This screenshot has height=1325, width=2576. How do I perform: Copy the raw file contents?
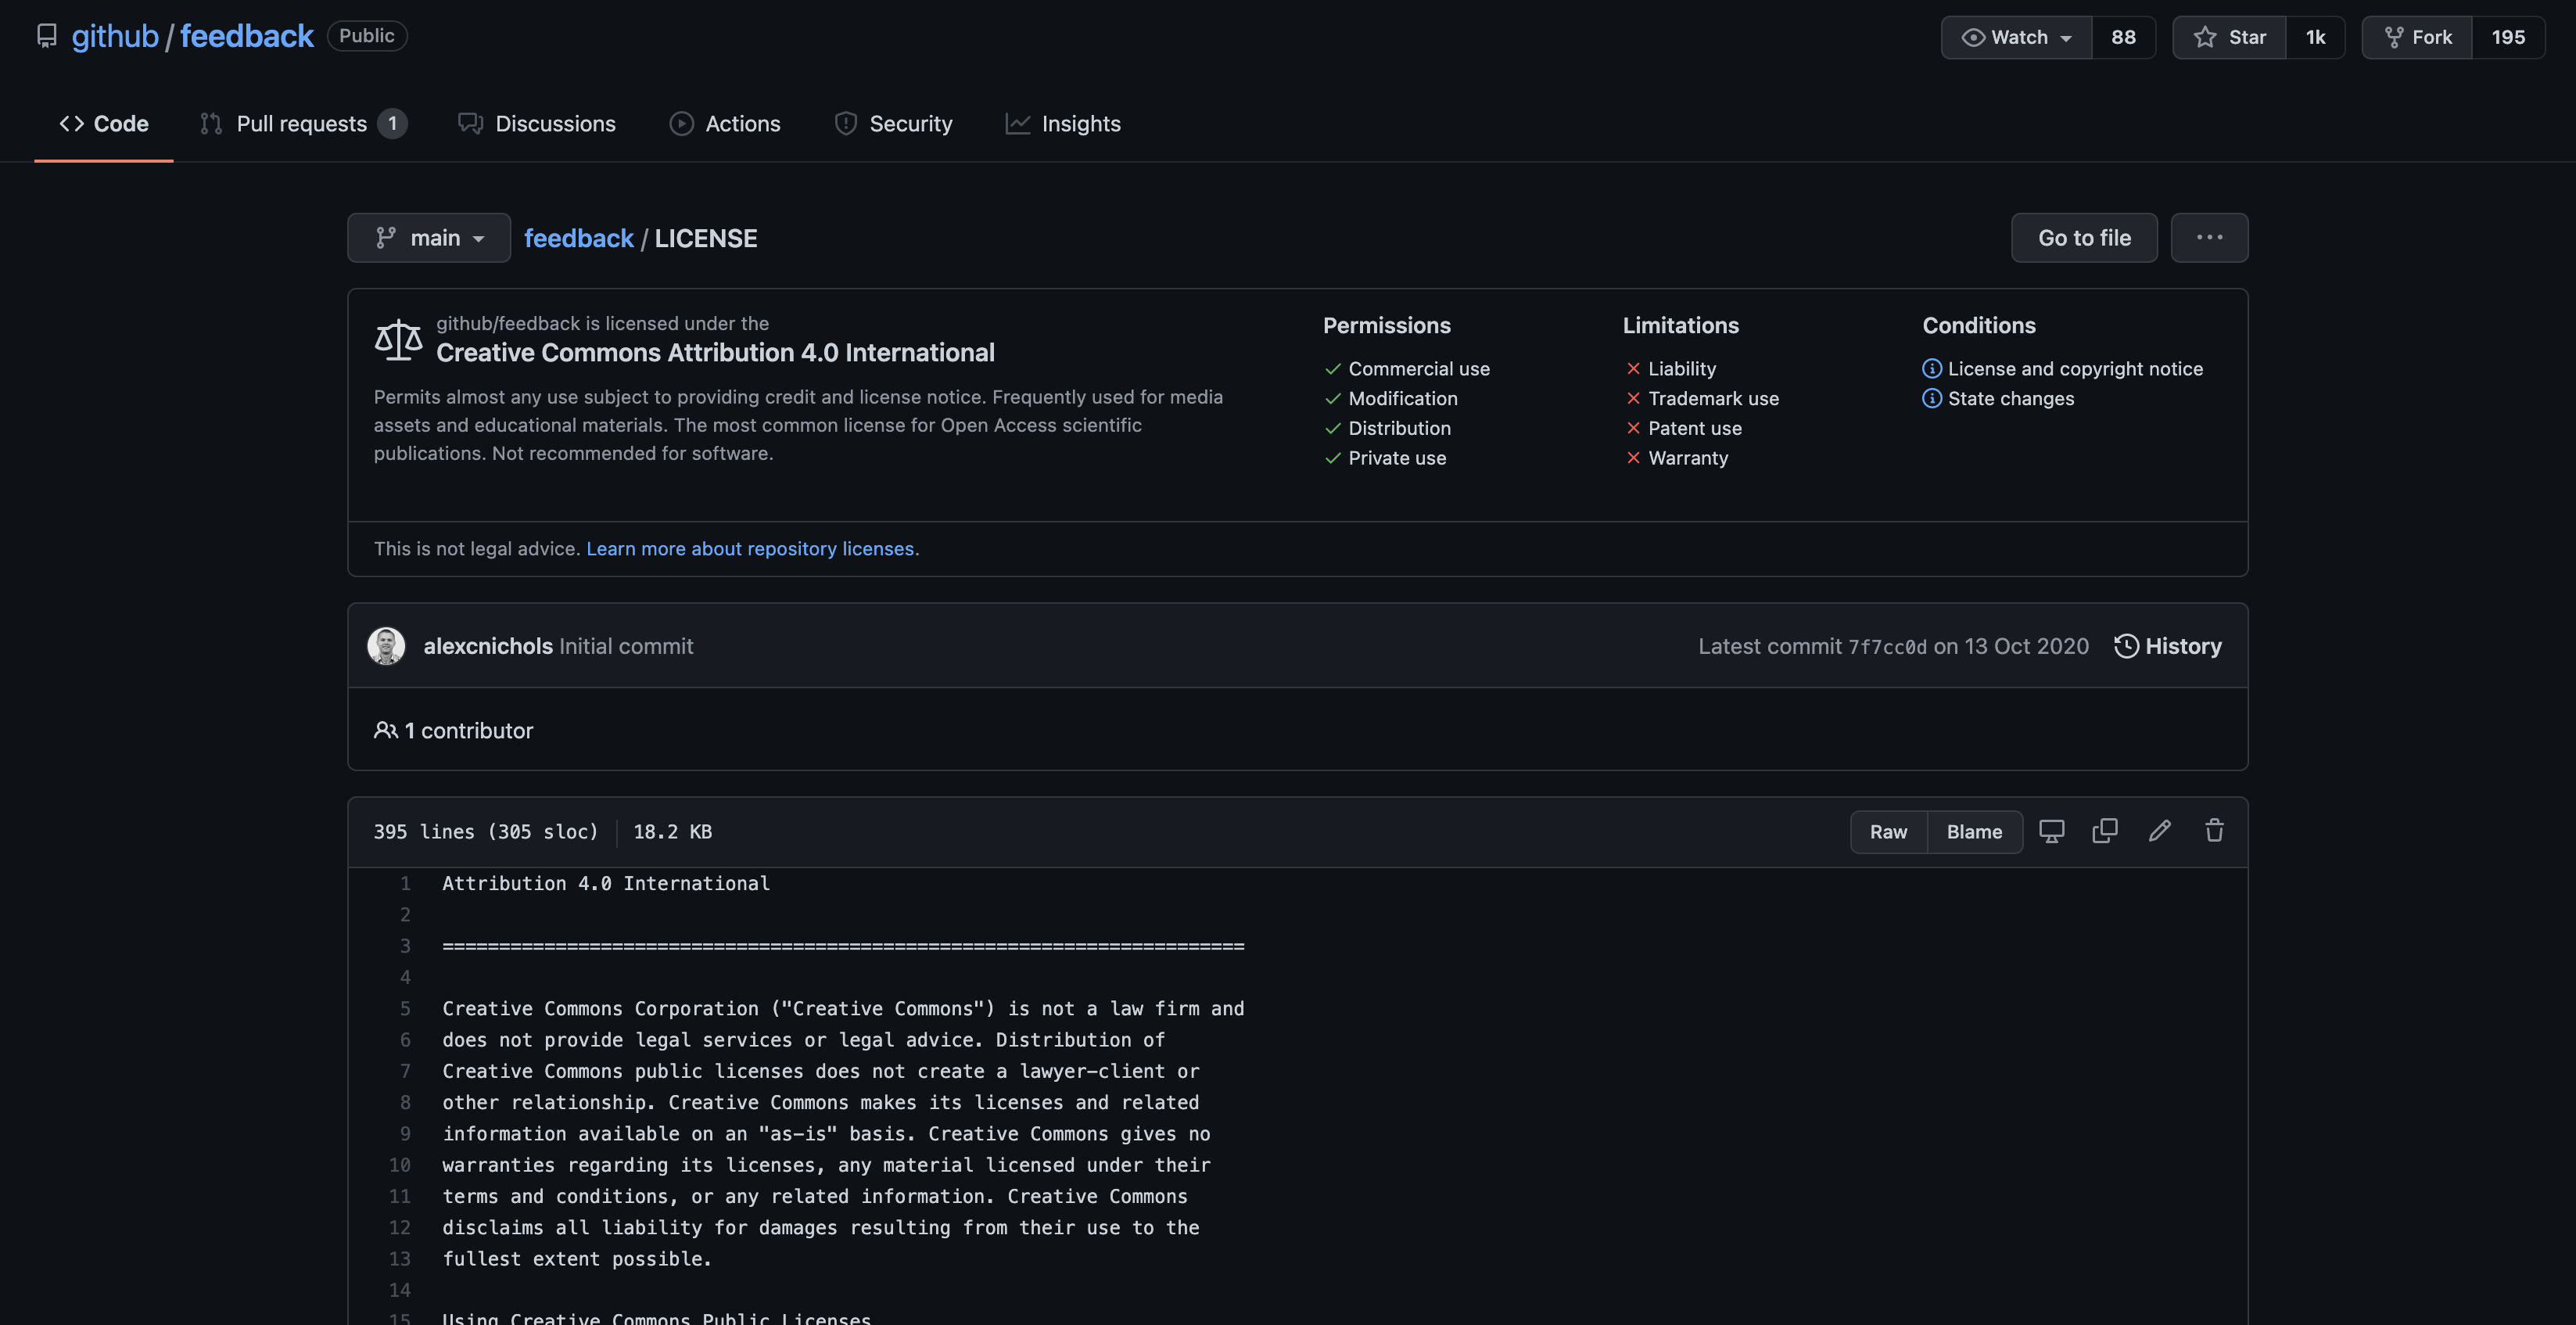[2105, 831]
